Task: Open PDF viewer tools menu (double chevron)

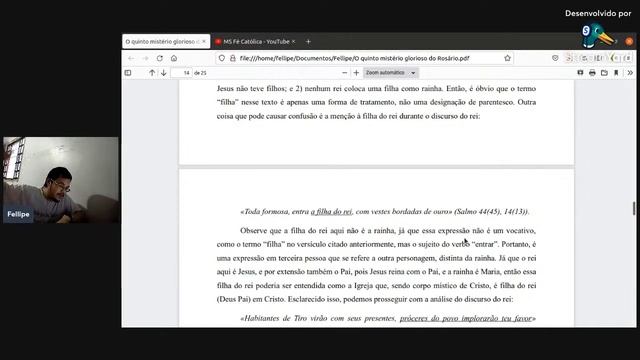Action: [630, 73]
